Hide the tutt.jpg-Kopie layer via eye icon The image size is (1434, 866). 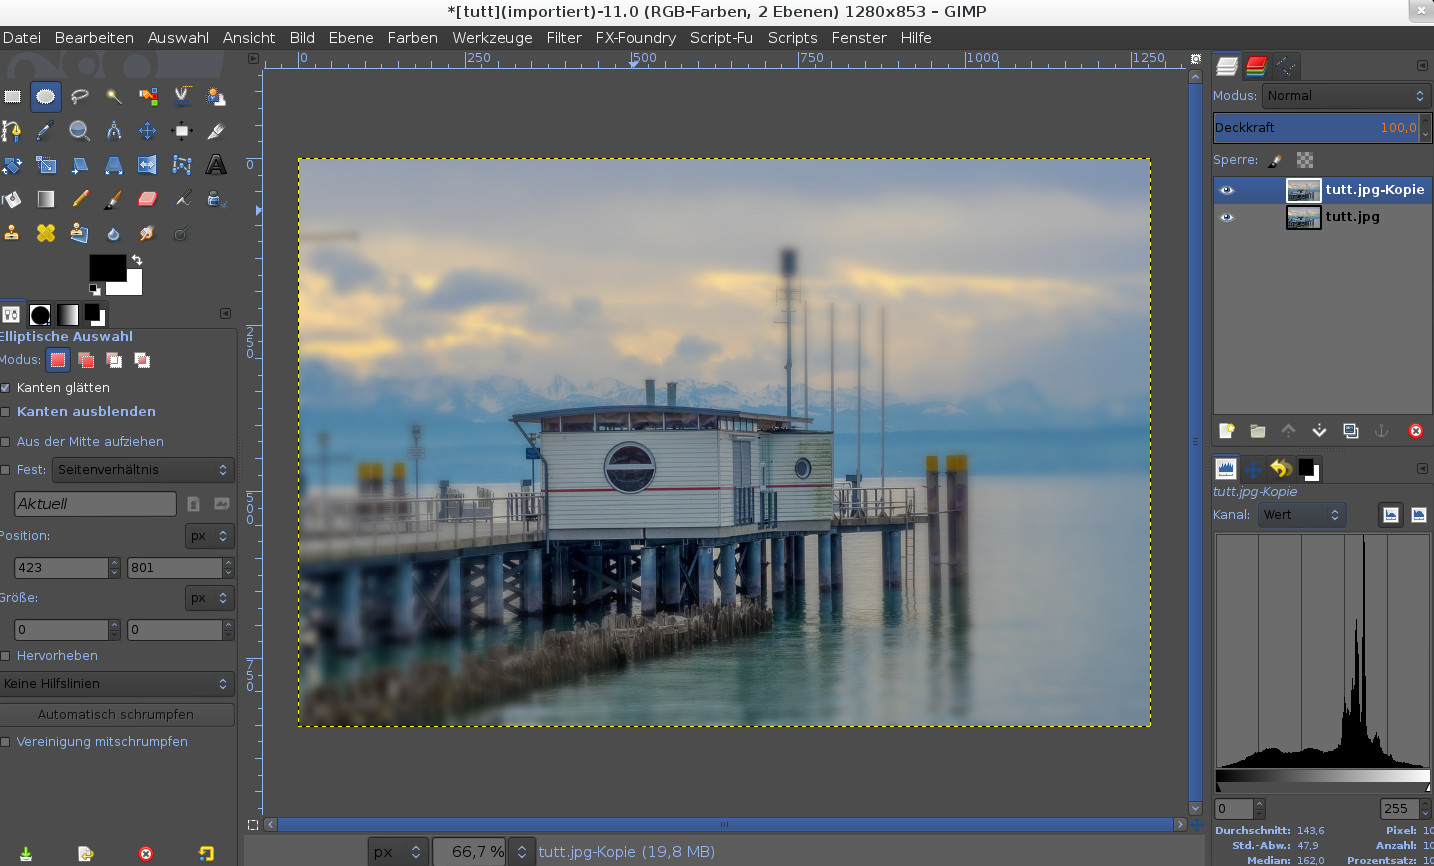[x=1227, y=190]
